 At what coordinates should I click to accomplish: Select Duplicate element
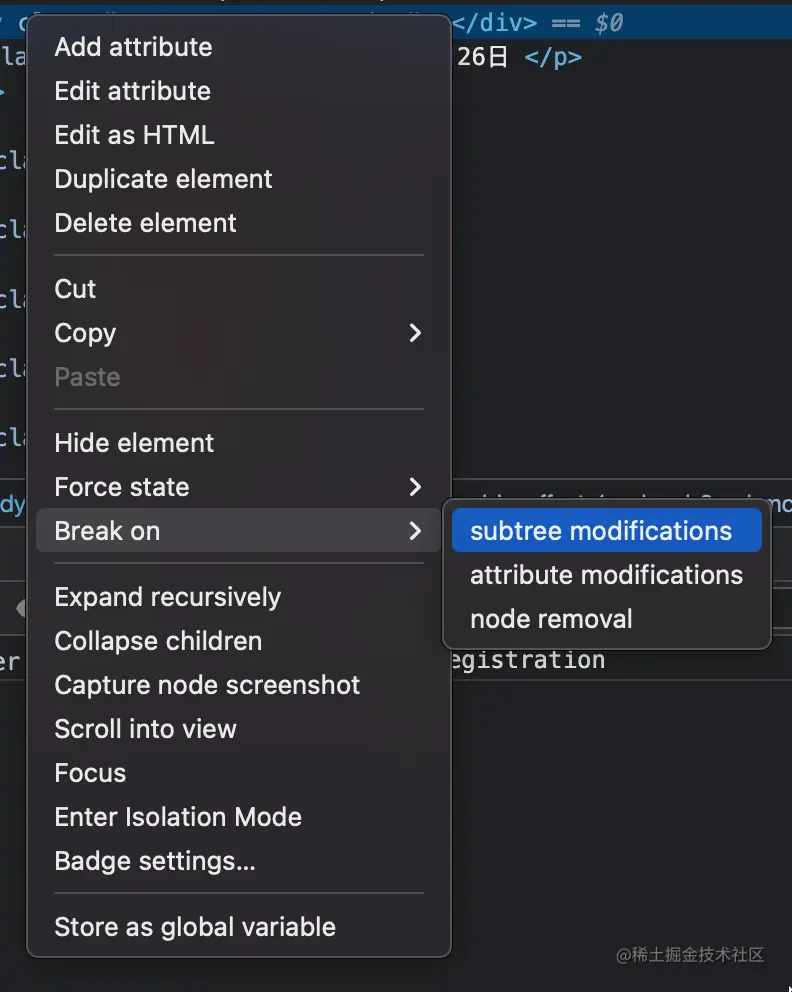tap(163, 179)
